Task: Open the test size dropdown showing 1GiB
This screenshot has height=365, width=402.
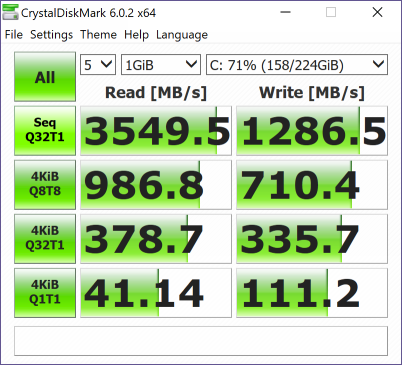Action: click(x=161, y=65)
